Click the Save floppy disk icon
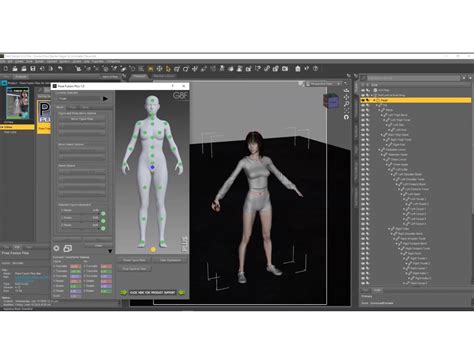This screenshot has width=474, height=364. 33,69
